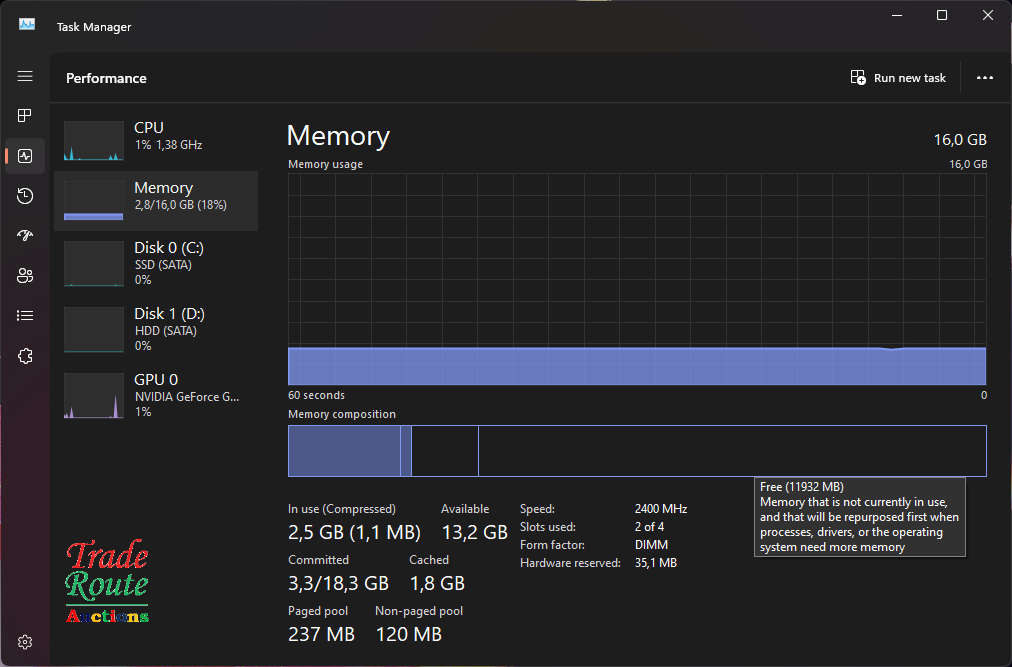This screenshot has width=1012, height=667.
Task: Select the Performance page icon
Action: click(25, 156)
